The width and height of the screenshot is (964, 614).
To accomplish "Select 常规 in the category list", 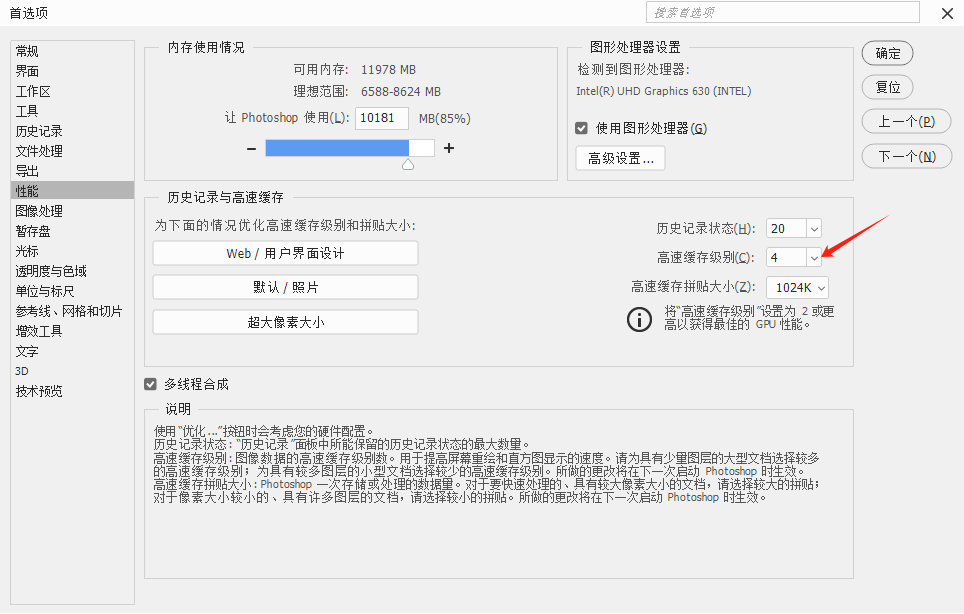I will (x=28, y=51).
